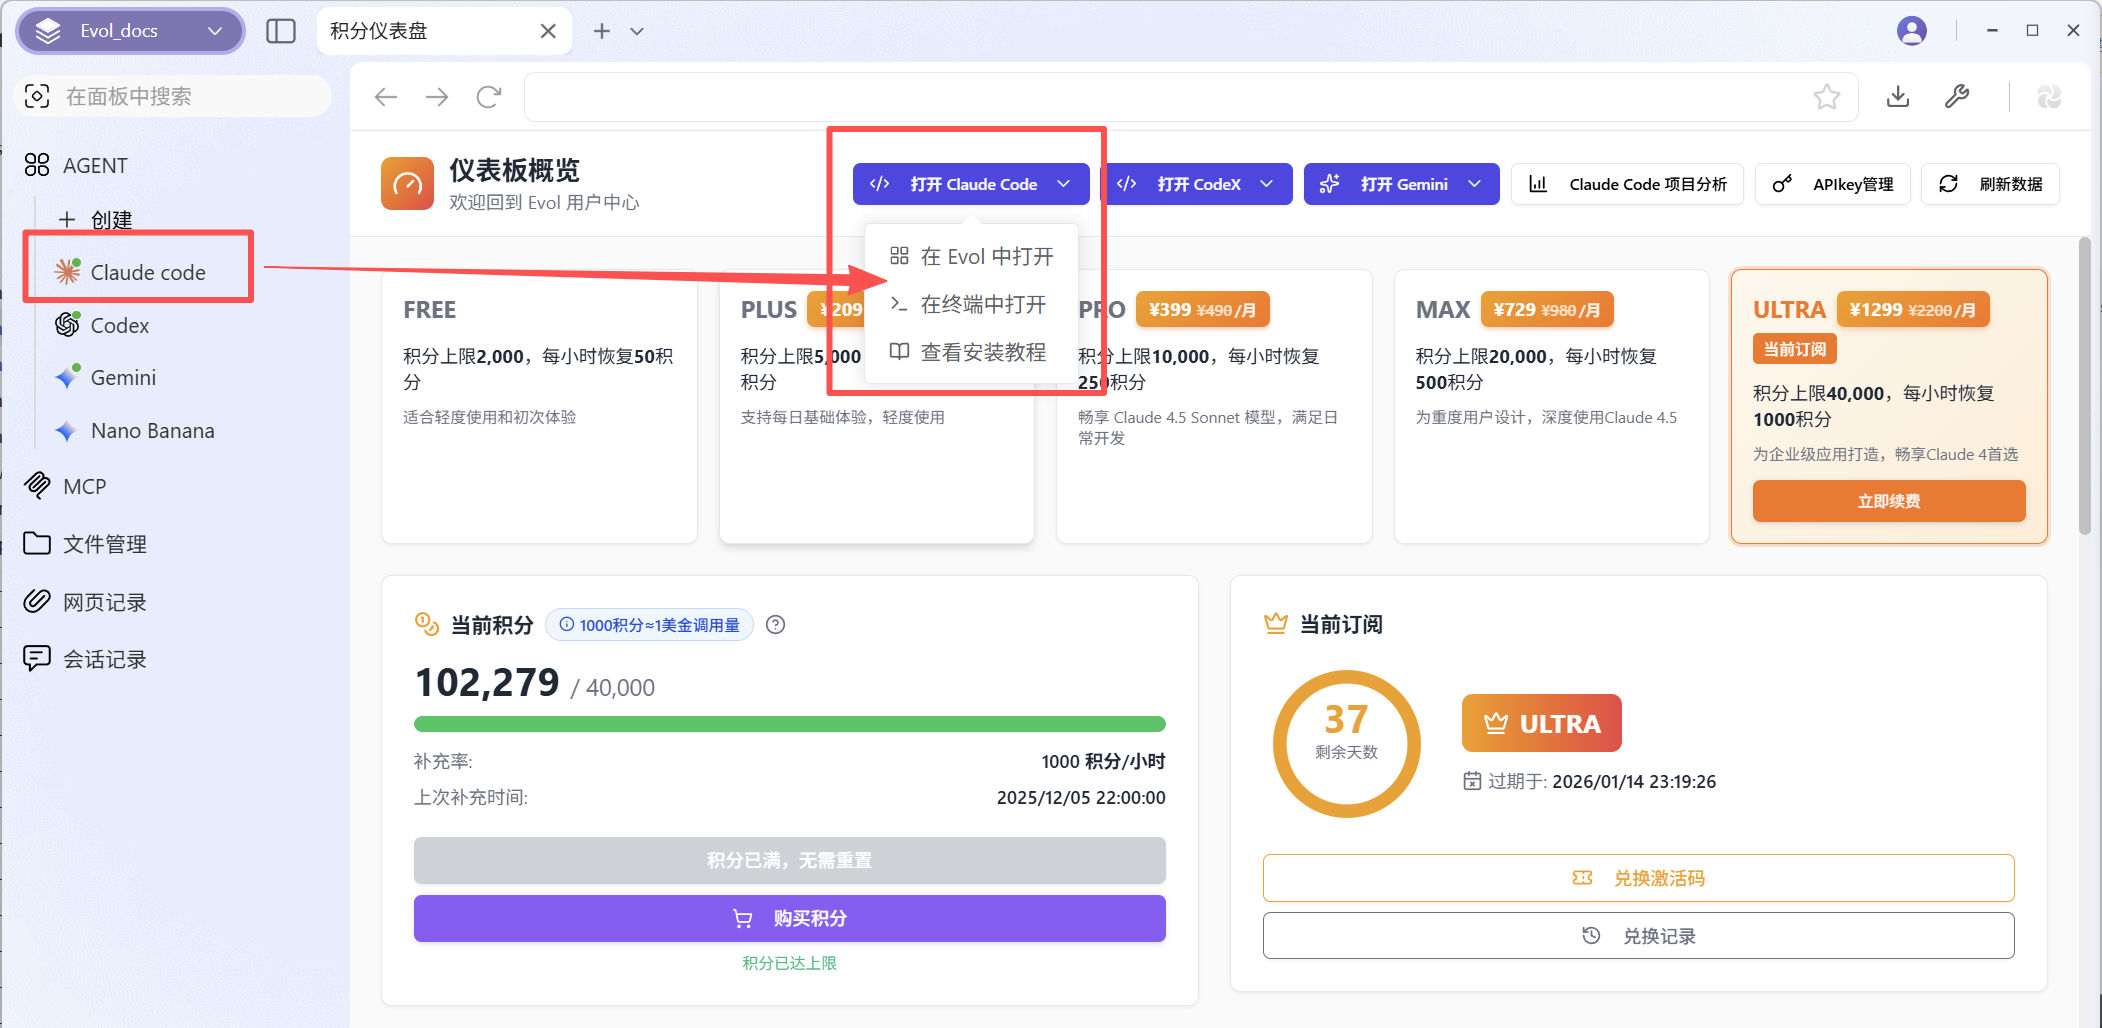Image resolution: width=2102 pixels, height=1028 pixels.
Task: Click the wrench tools icon
Action: pyautogui.click(x=1957, y=97)
